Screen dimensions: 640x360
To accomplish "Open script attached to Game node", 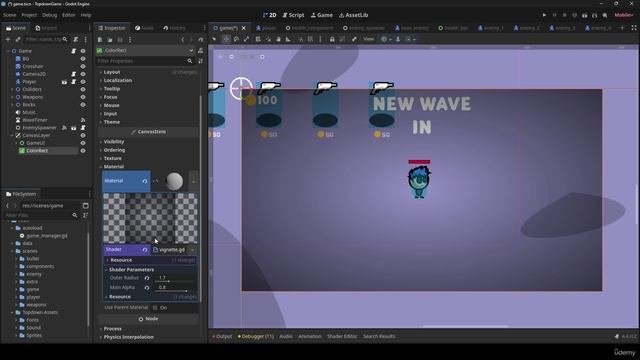I will point(73,51).
